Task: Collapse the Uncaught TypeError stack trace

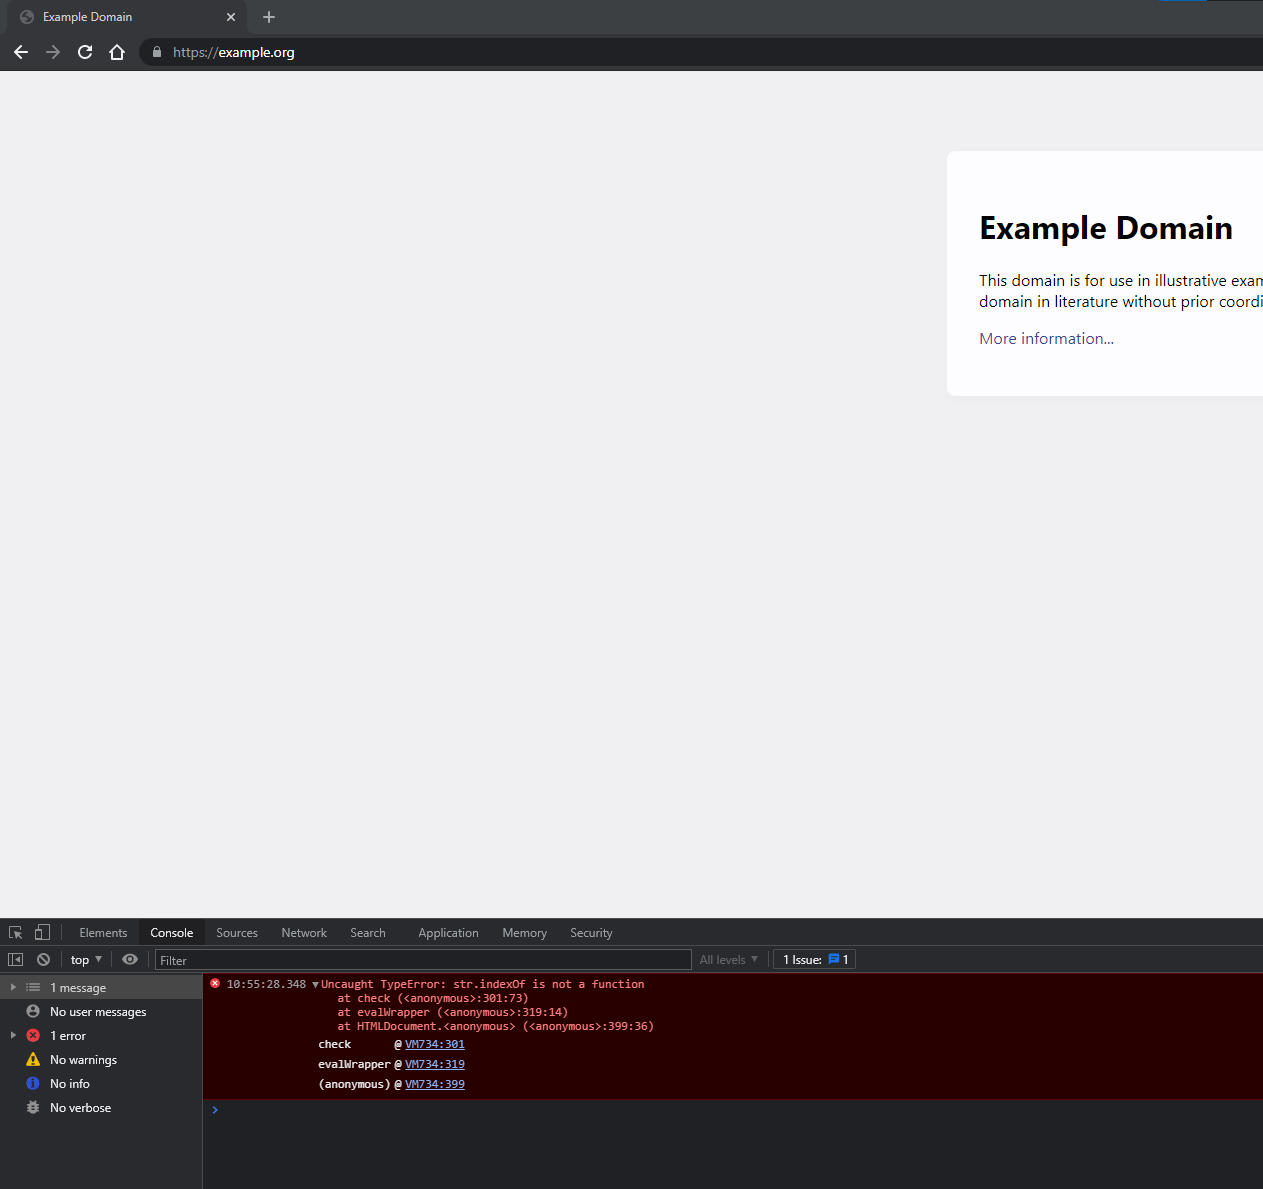Action: (315, 985)
